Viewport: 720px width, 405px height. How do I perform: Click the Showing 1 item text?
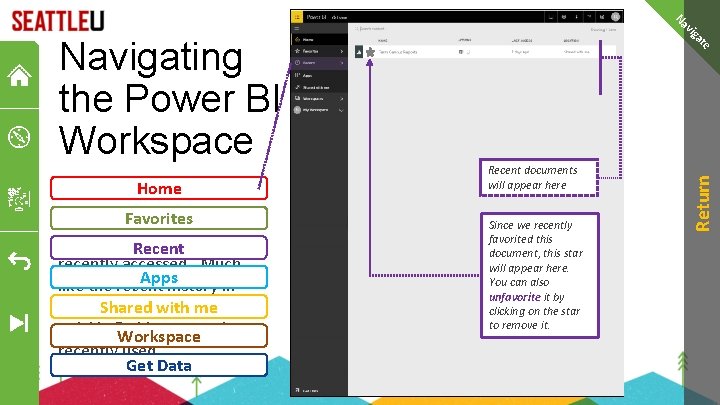pyautogui.click(x=603, y=30)
